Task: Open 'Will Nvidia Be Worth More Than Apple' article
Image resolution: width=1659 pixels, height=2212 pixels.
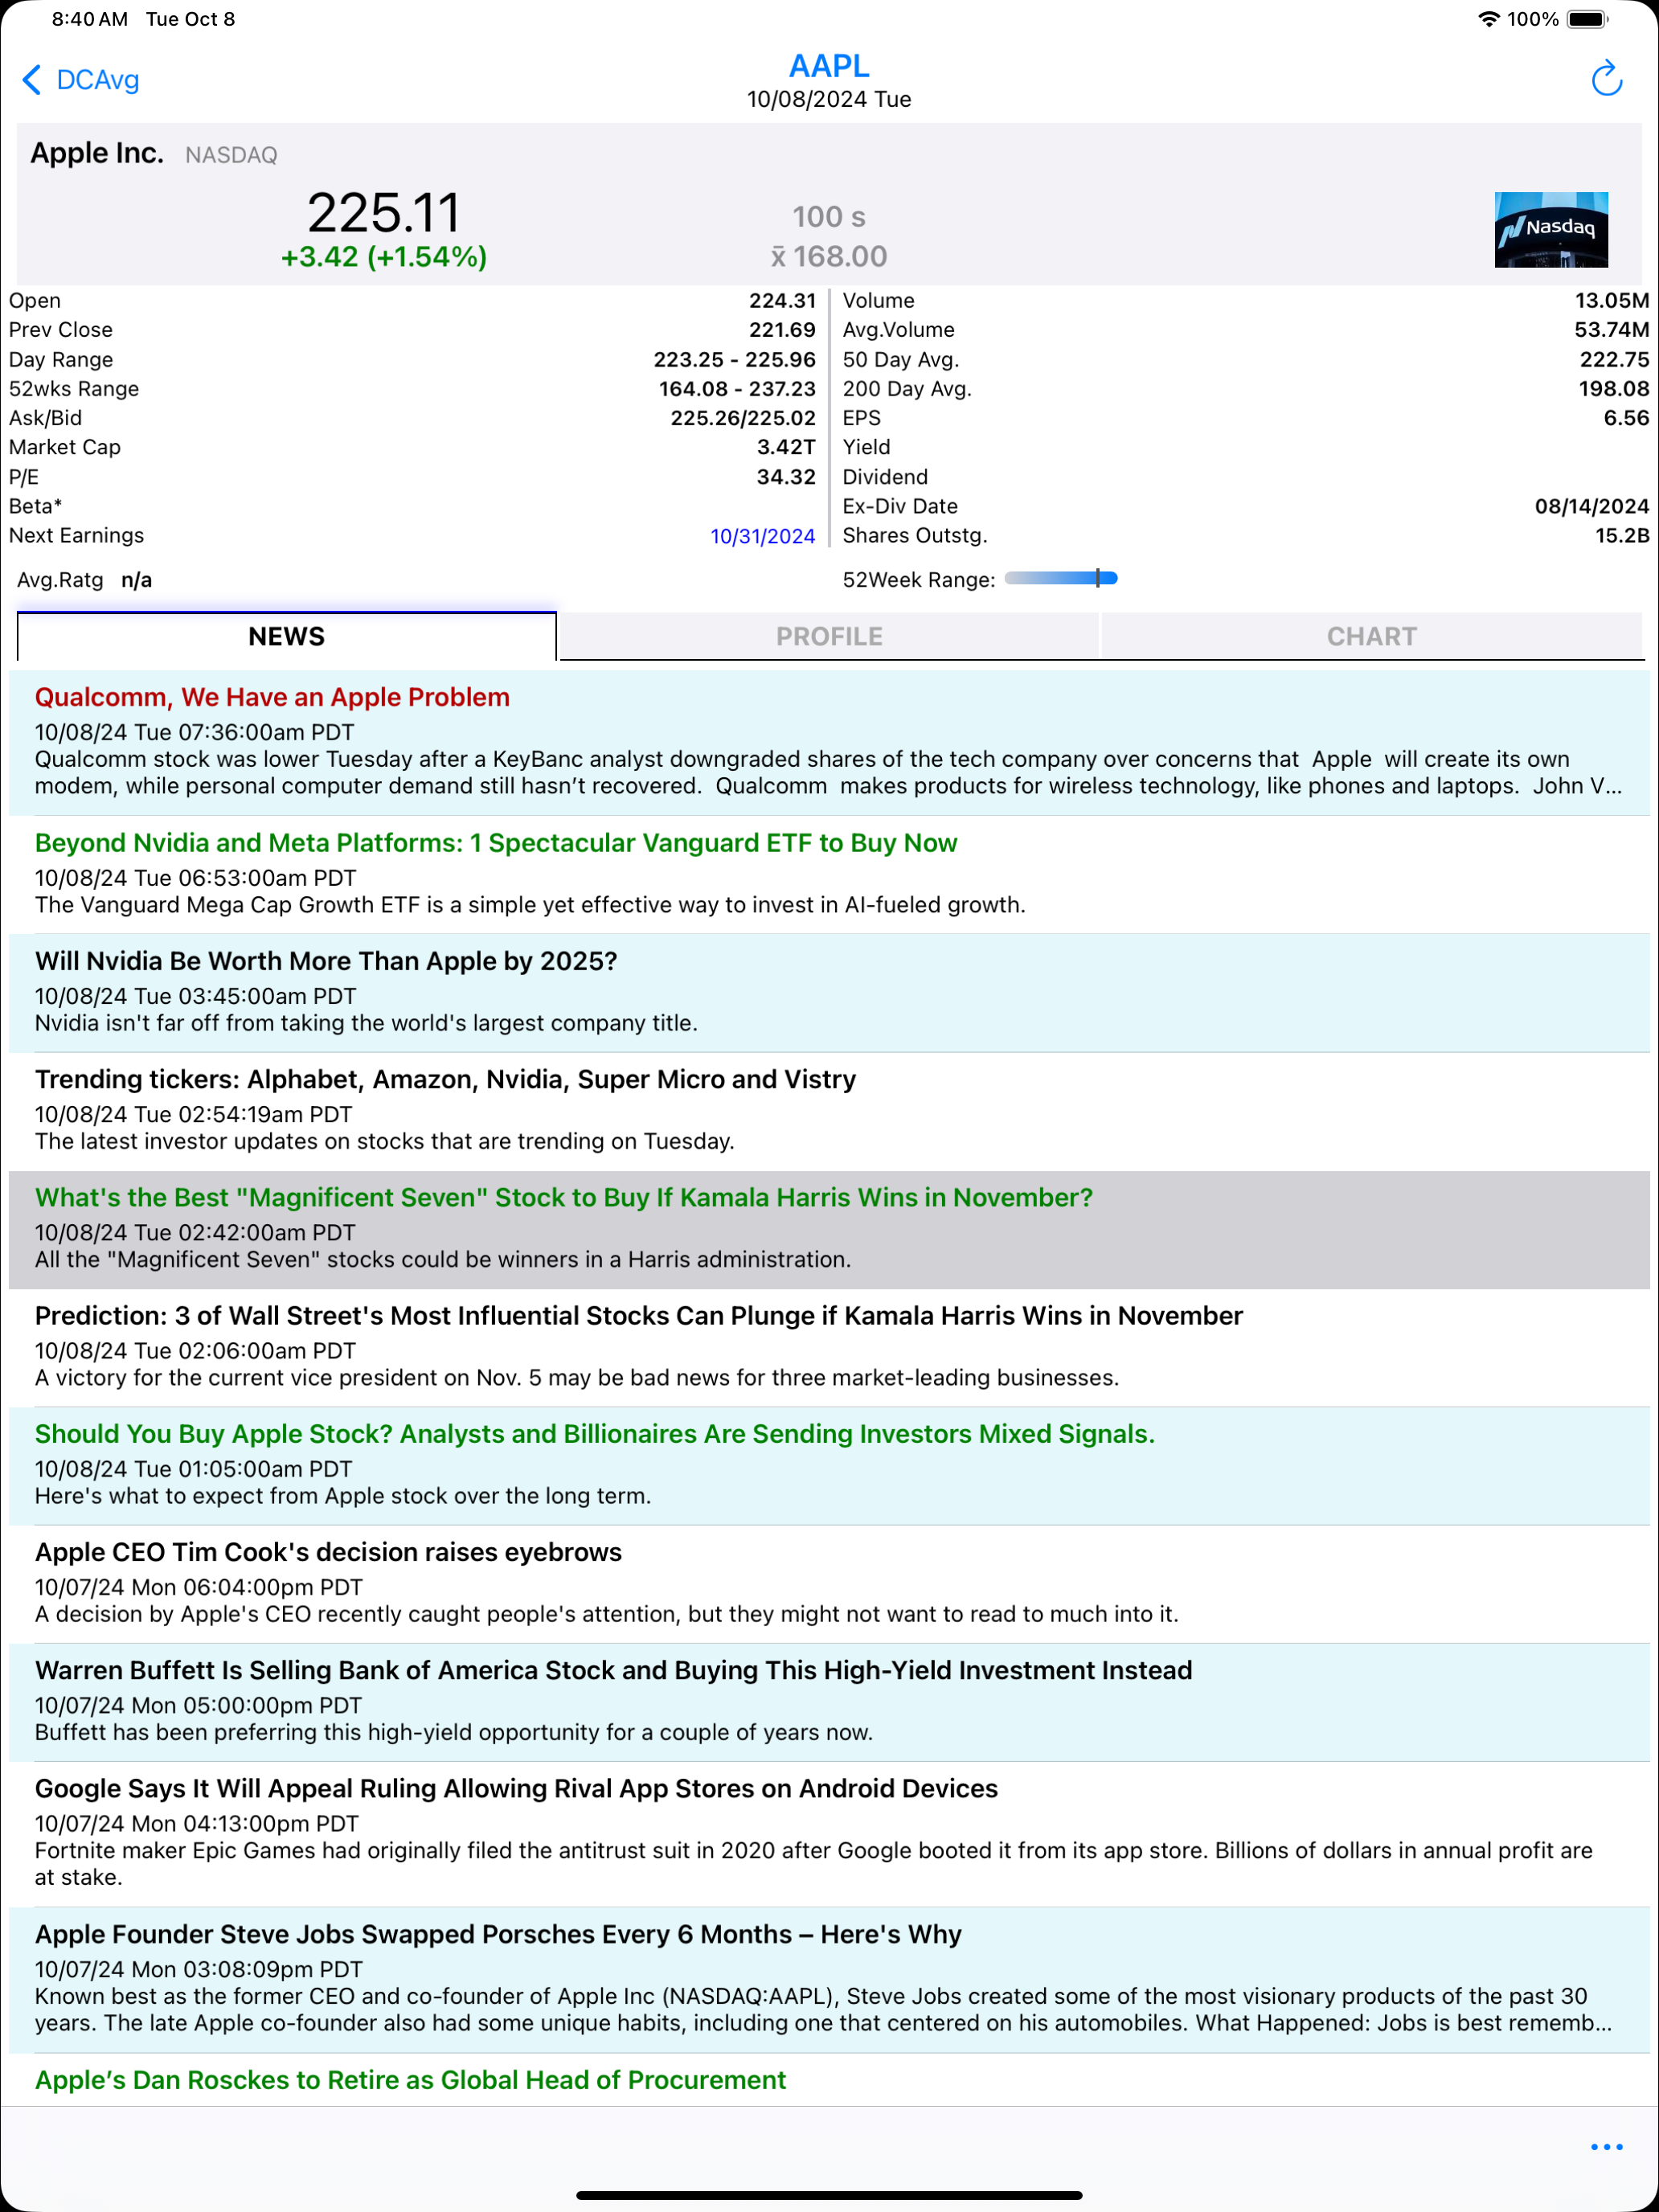Action: tap(829, 992)
